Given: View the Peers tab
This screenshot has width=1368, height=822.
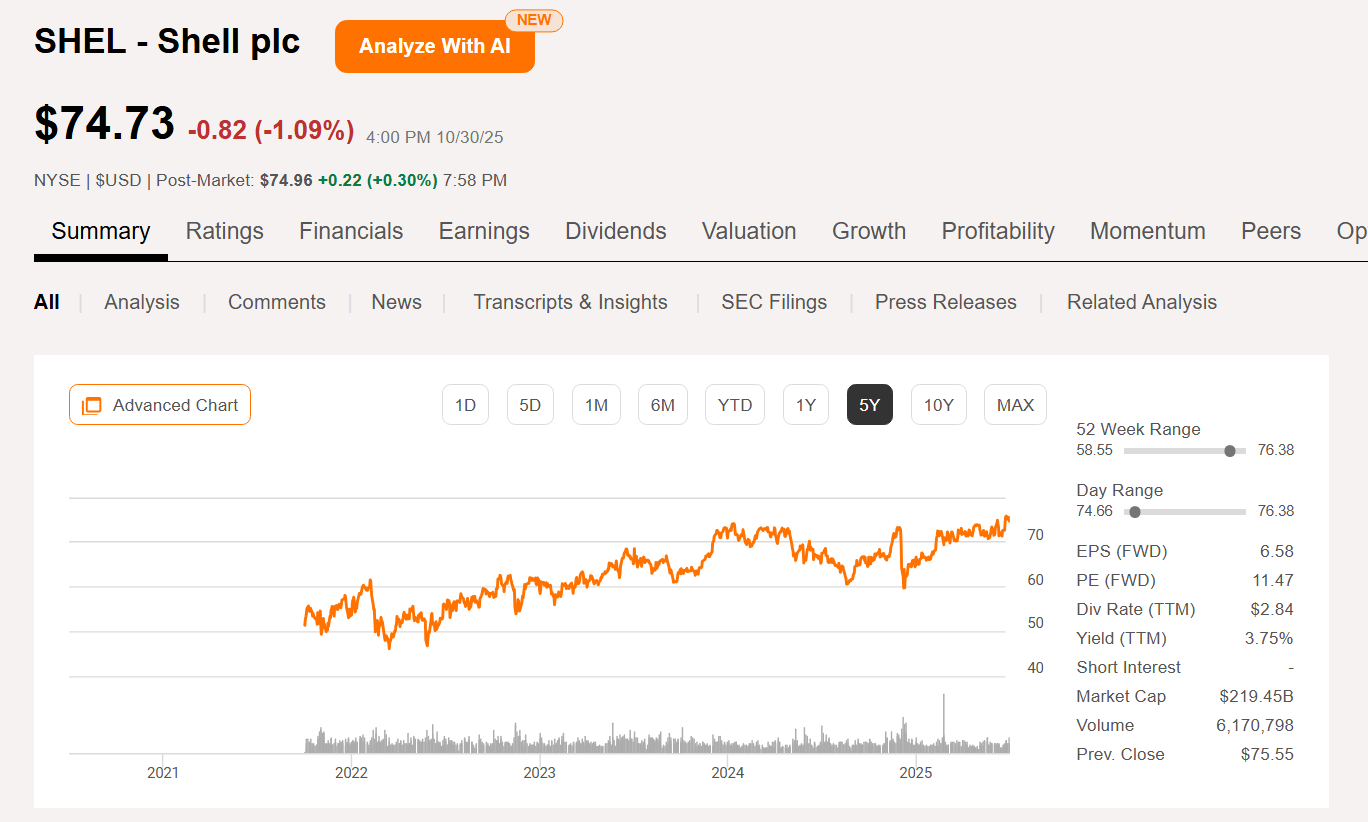Looking at the screenshot, I should pos(1271,231).
